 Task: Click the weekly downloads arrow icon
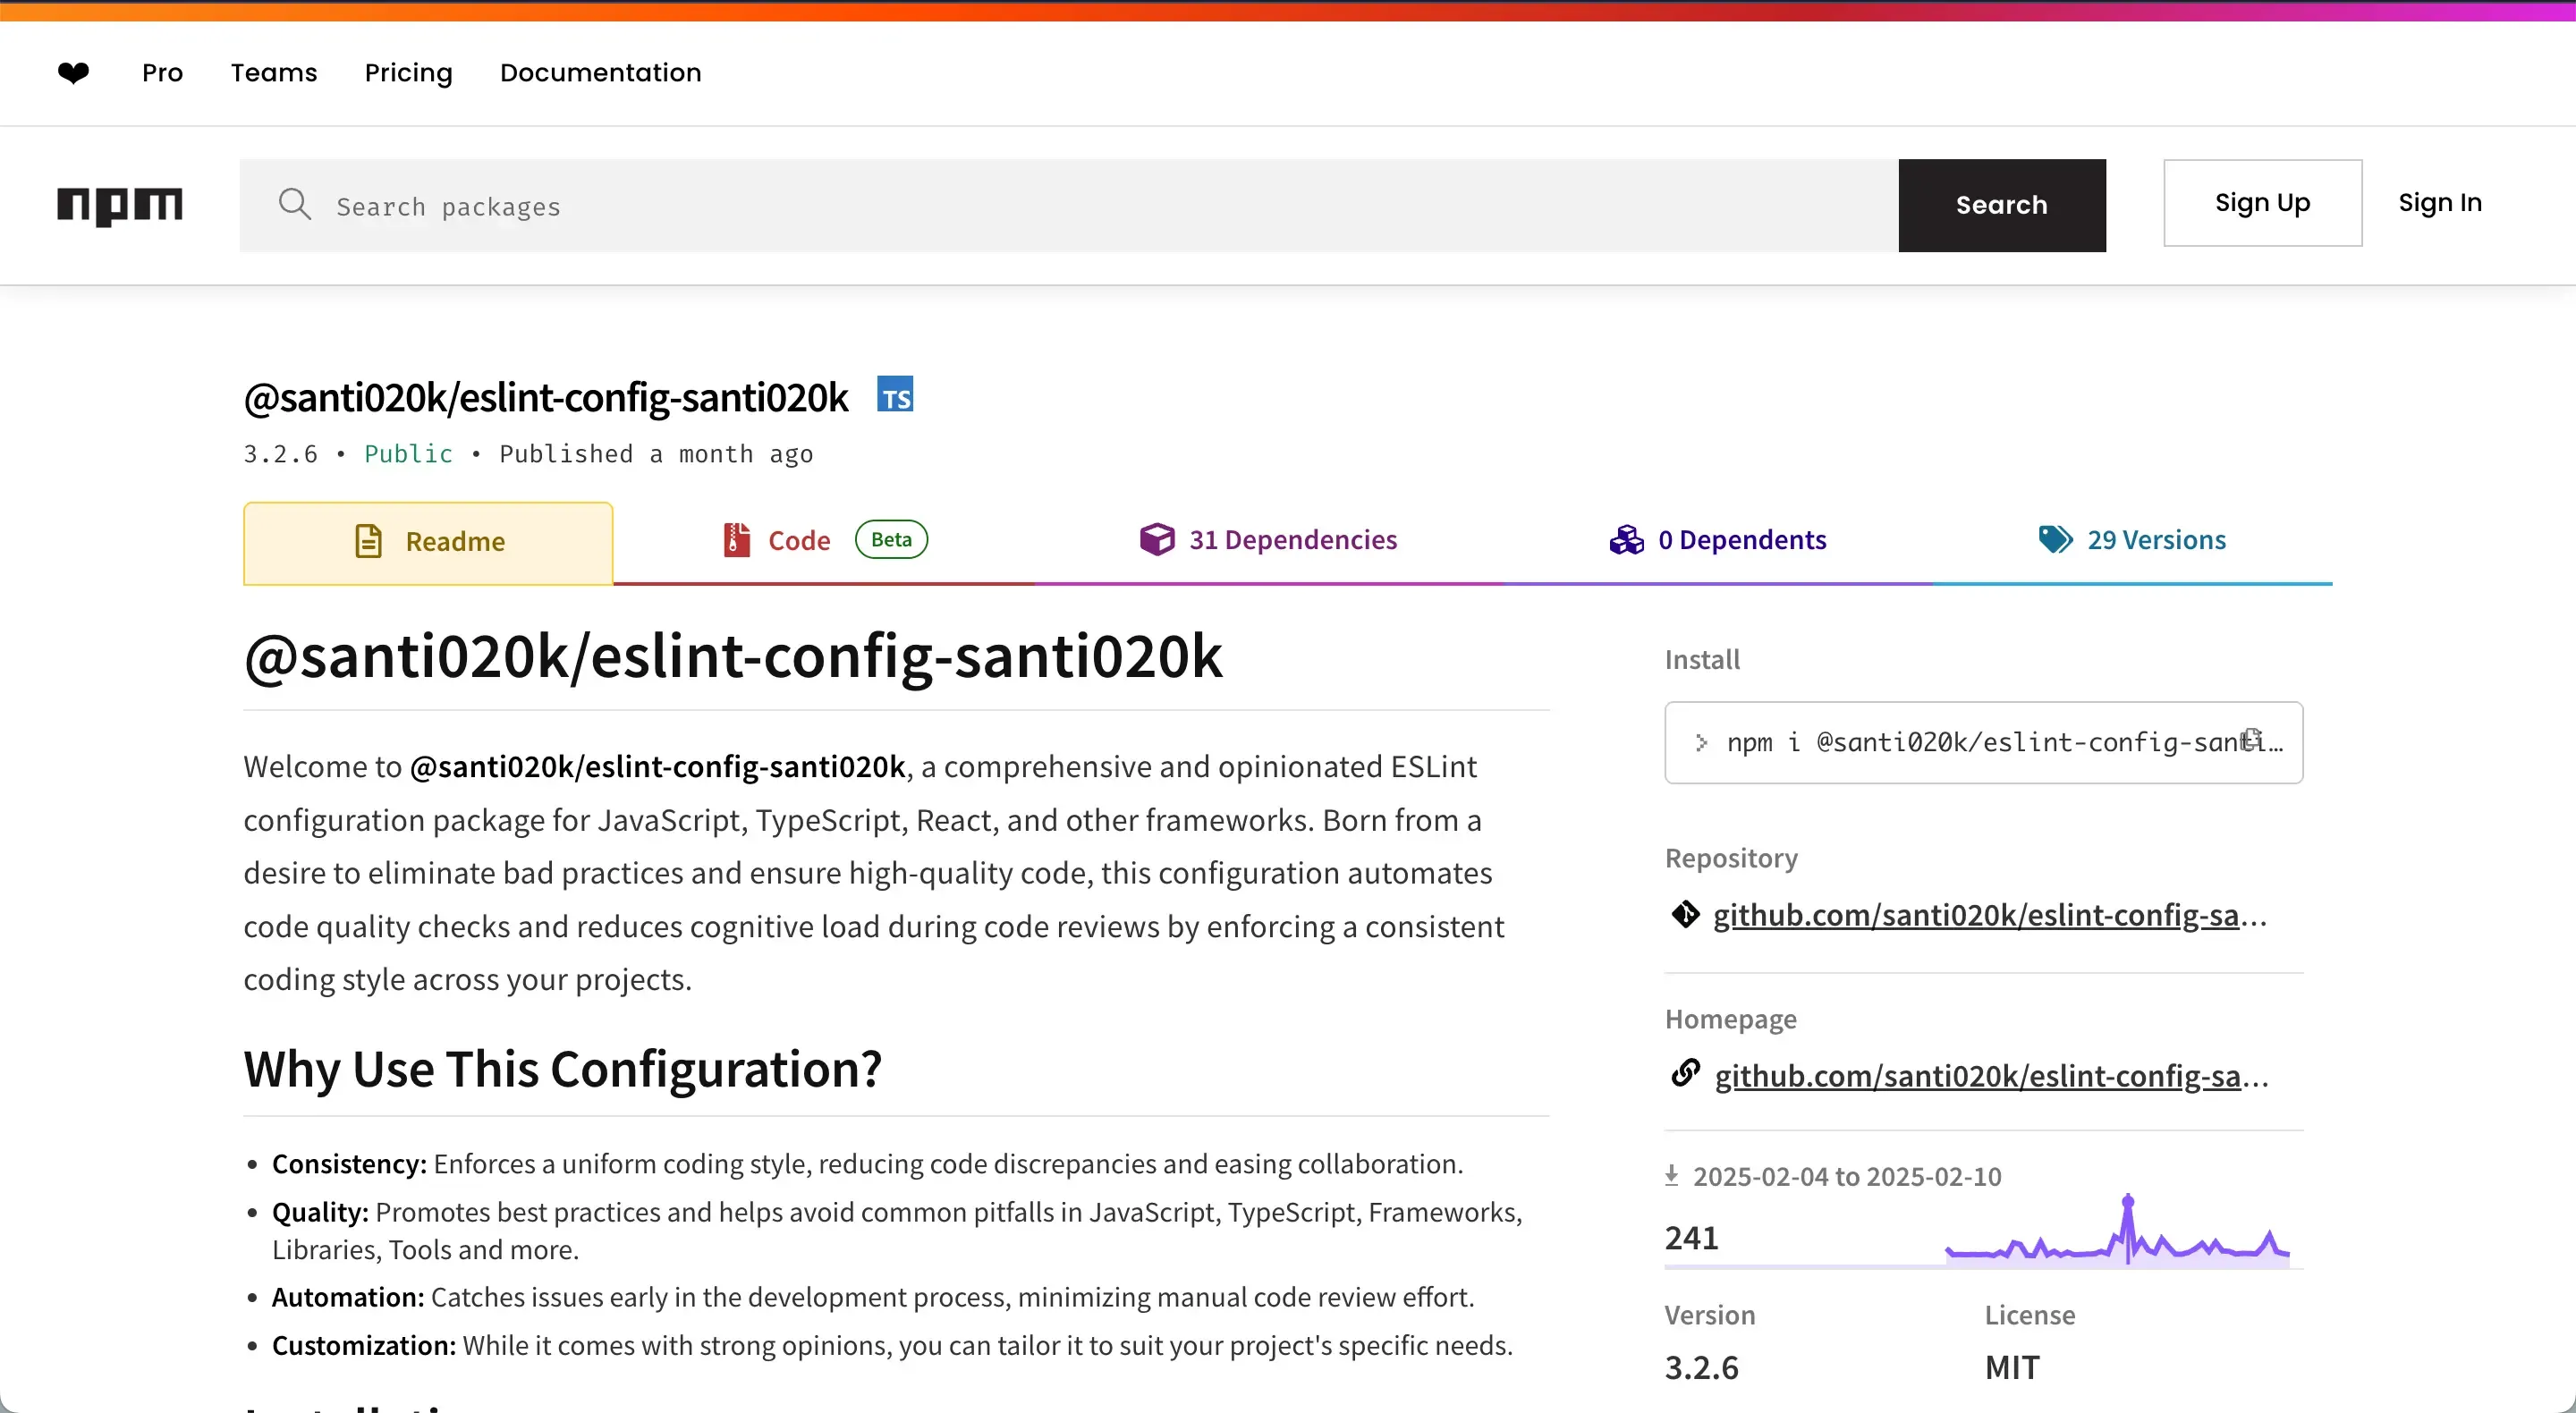[x=1671, y=1175]
